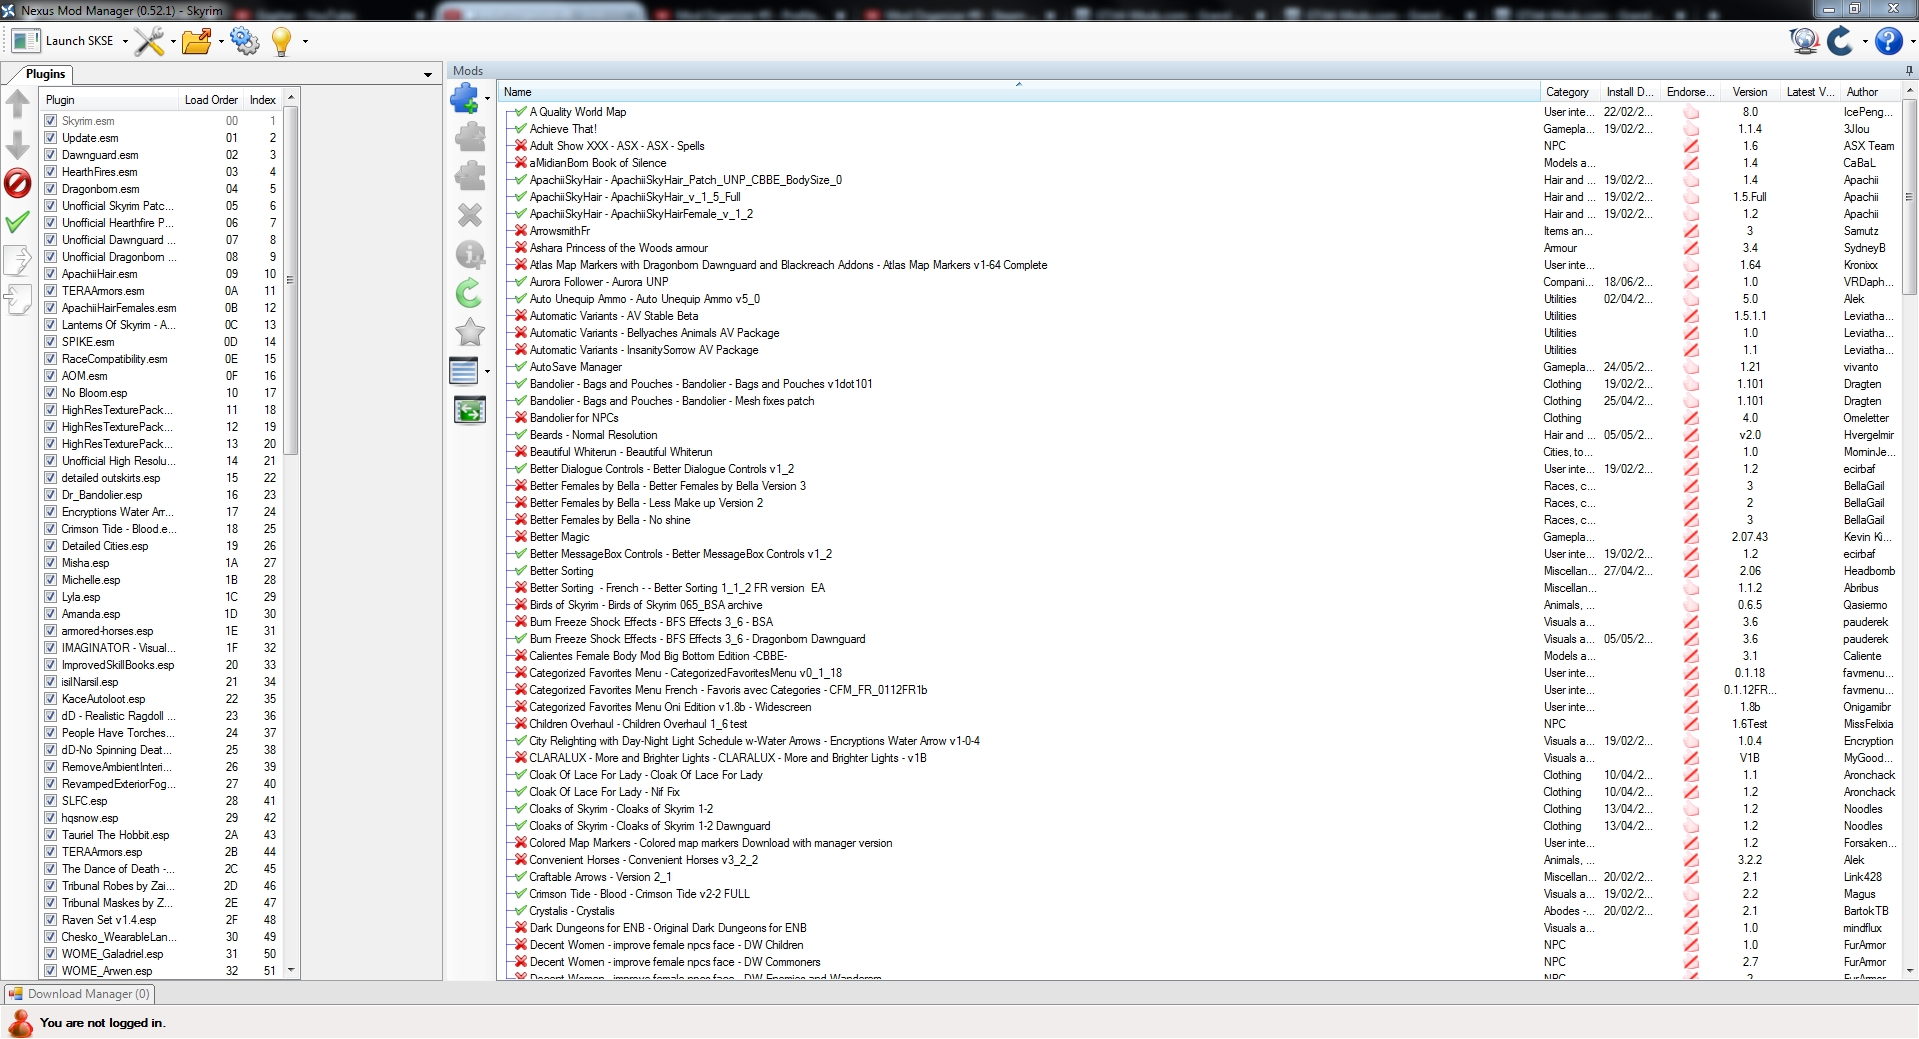This screenshot has width=1919, height=1039.
Task: Click the grey puzzle piece icon below add mod
Action: [x=470, y=137]
